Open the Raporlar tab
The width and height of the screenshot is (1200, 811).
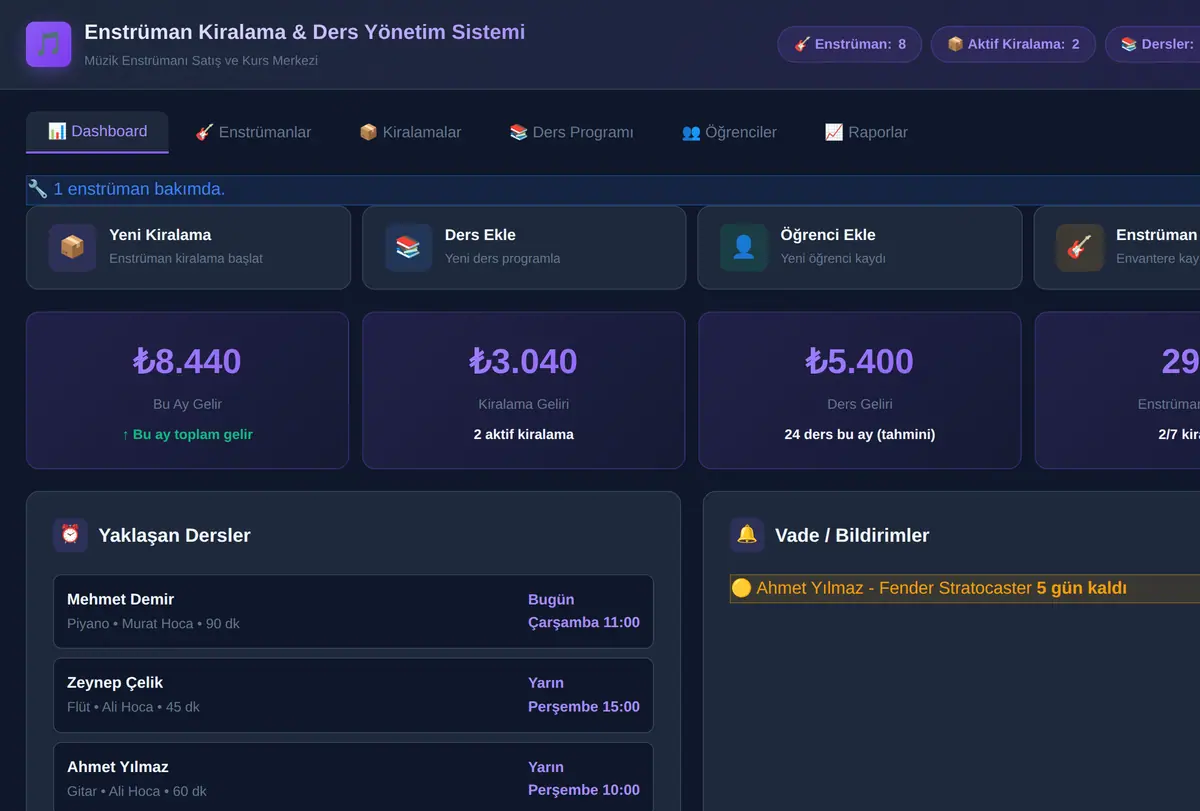point(866,132)
